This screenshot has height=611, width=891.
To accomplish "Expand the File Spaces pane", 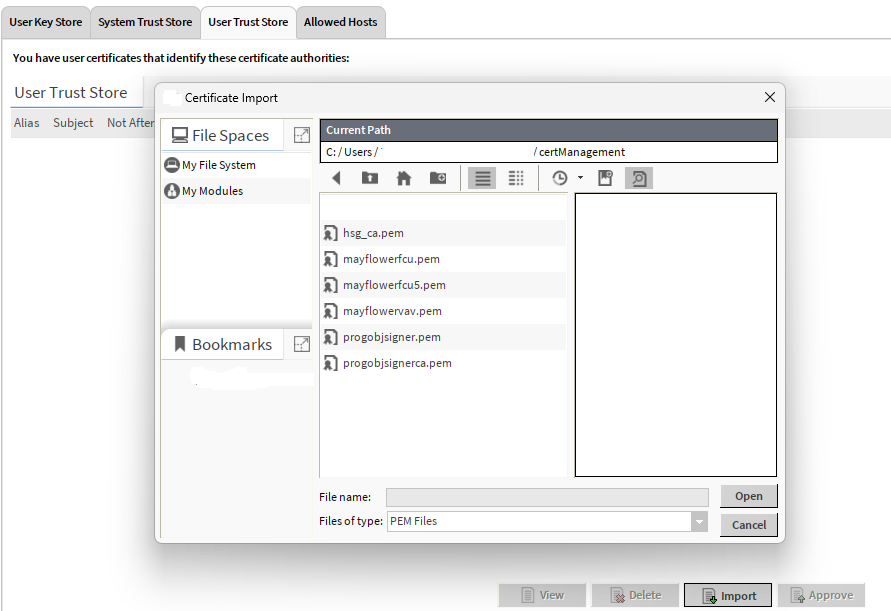I will (301, 135).
